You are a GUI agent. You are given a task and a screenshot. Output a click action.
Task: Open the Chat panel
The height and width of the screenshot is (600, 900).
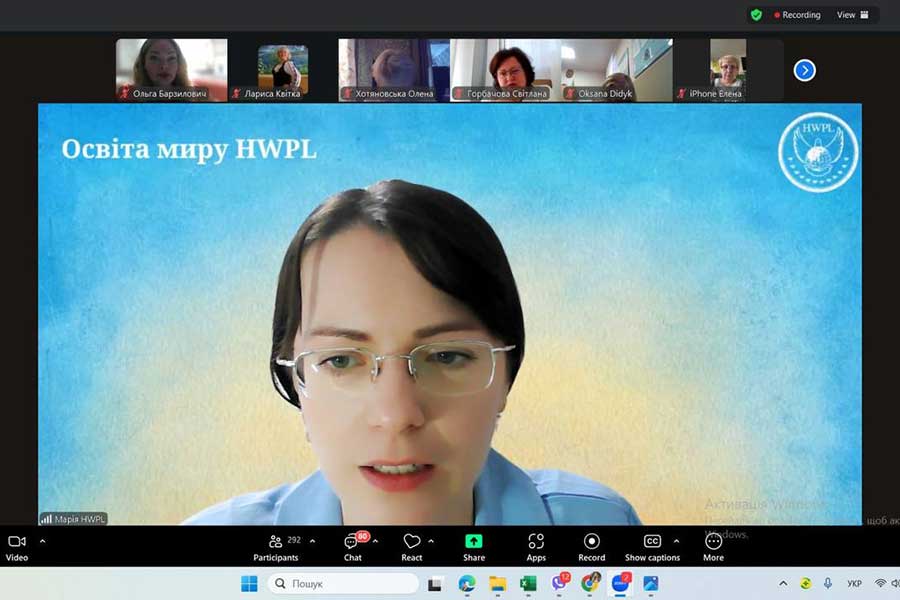[353, 548]
